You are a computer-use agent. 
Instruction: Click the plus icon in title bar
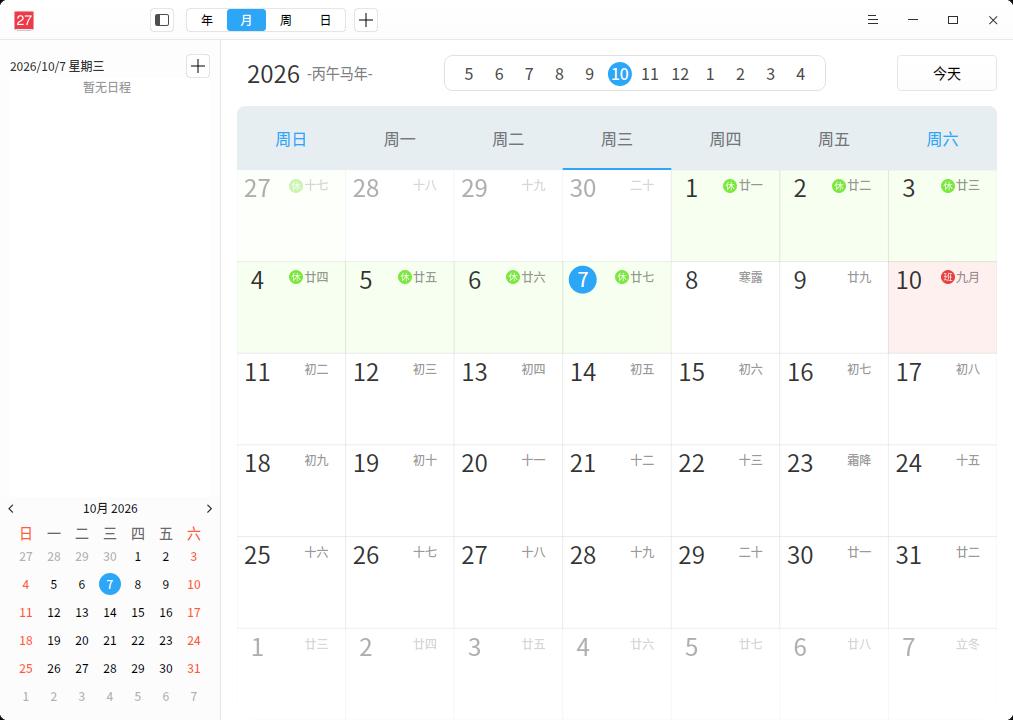[366, 20]
